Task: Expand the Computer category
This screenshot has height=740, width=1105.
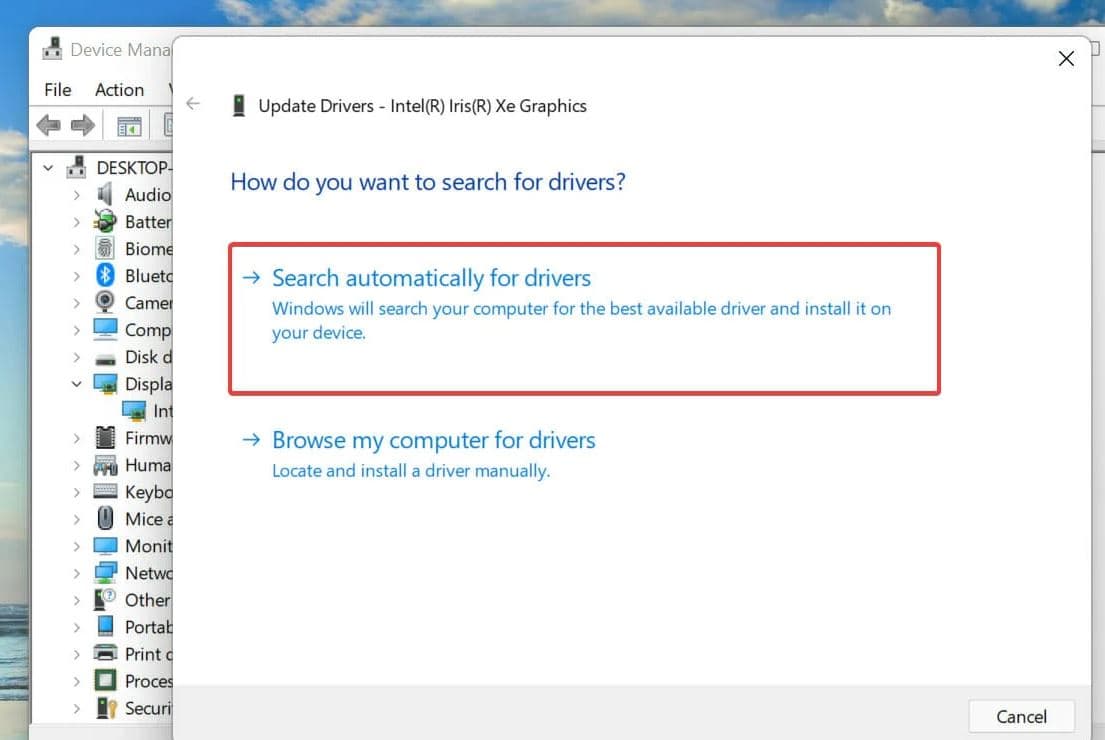Action: tap(76, 330)
